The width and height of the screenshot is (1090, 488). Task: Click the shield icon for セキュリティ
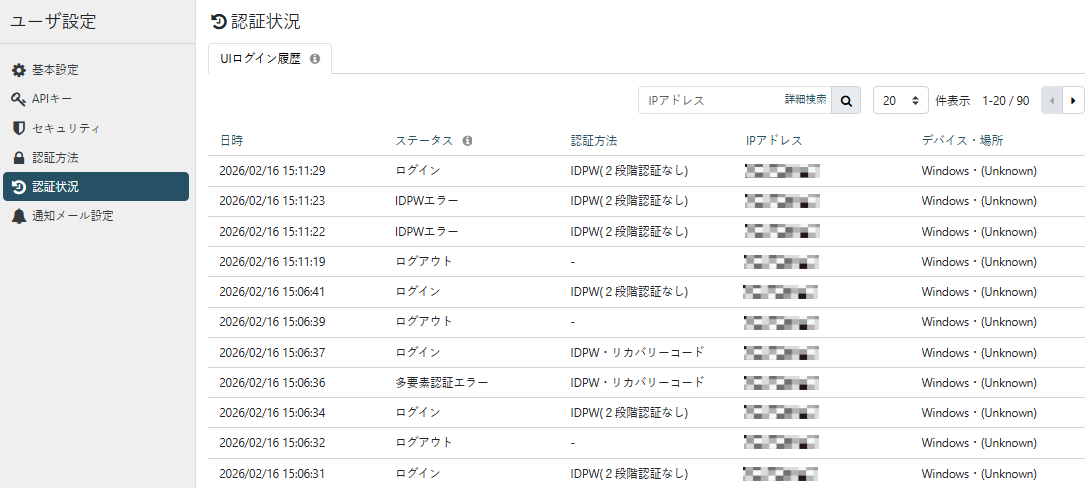coord(18,128)
